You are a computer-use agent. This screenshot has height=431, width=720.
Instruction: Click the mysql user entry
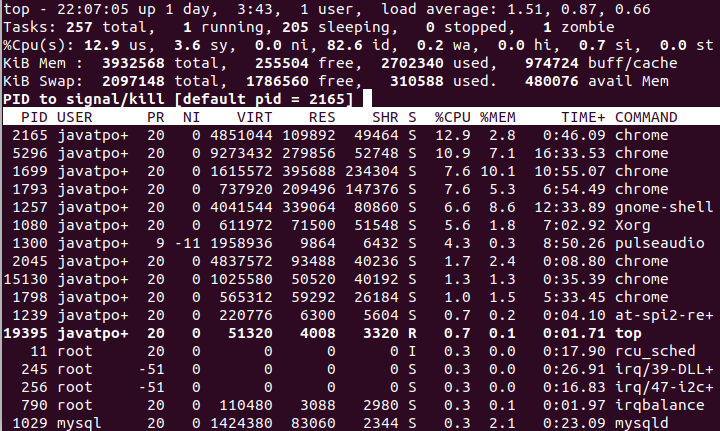[79, 423]
